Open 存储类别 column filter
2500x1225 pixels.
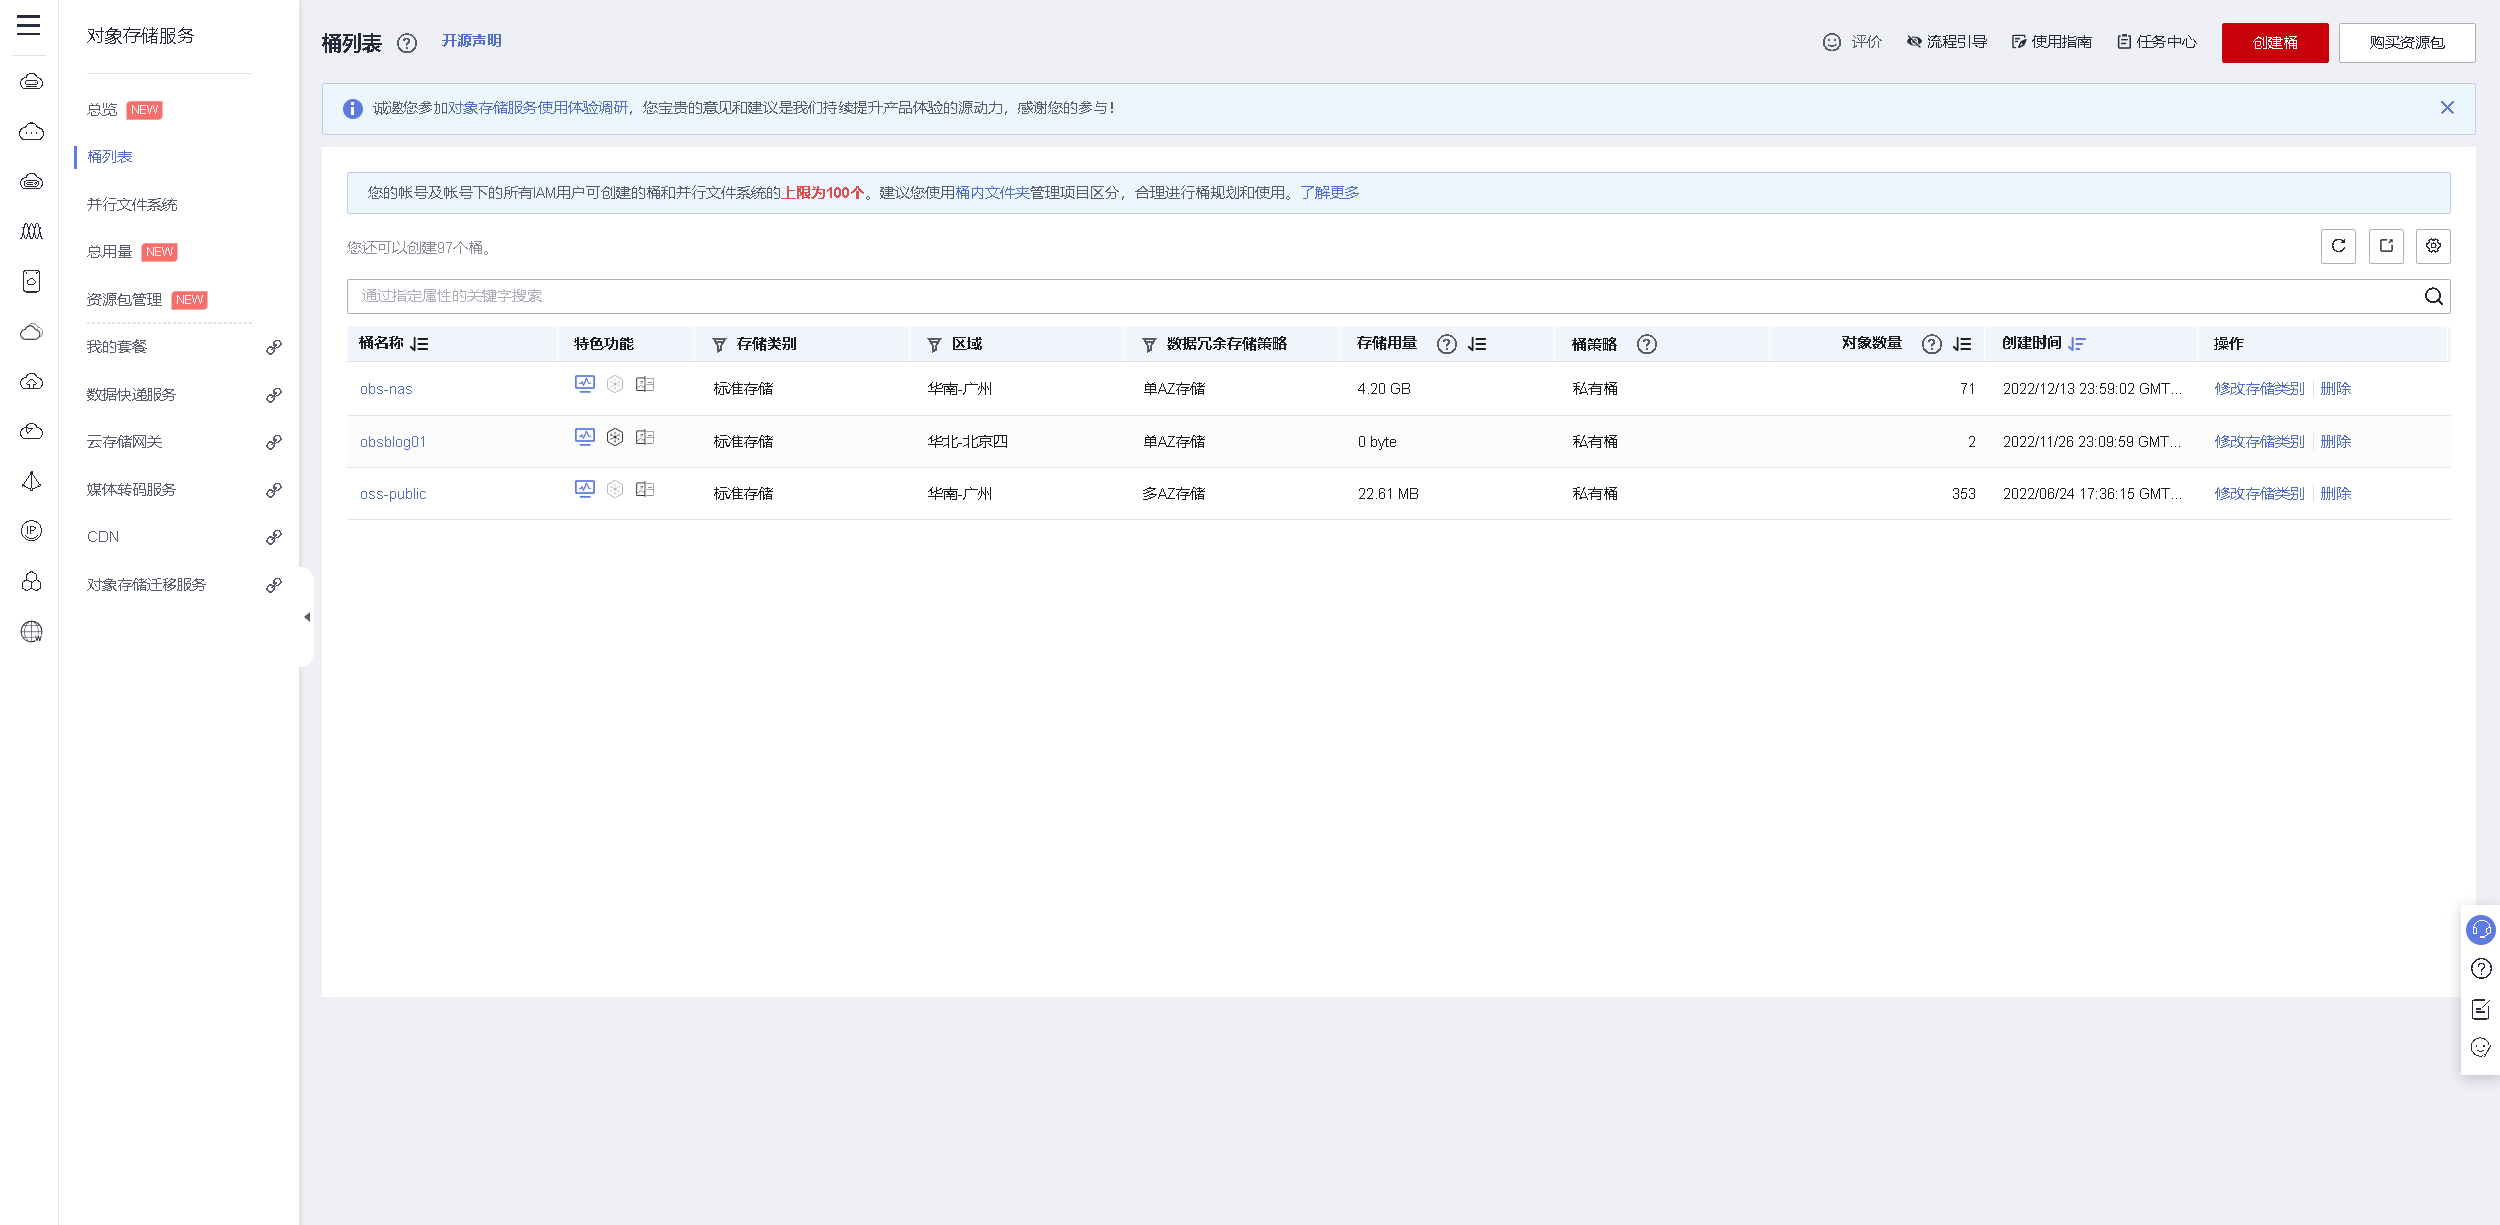719,345
